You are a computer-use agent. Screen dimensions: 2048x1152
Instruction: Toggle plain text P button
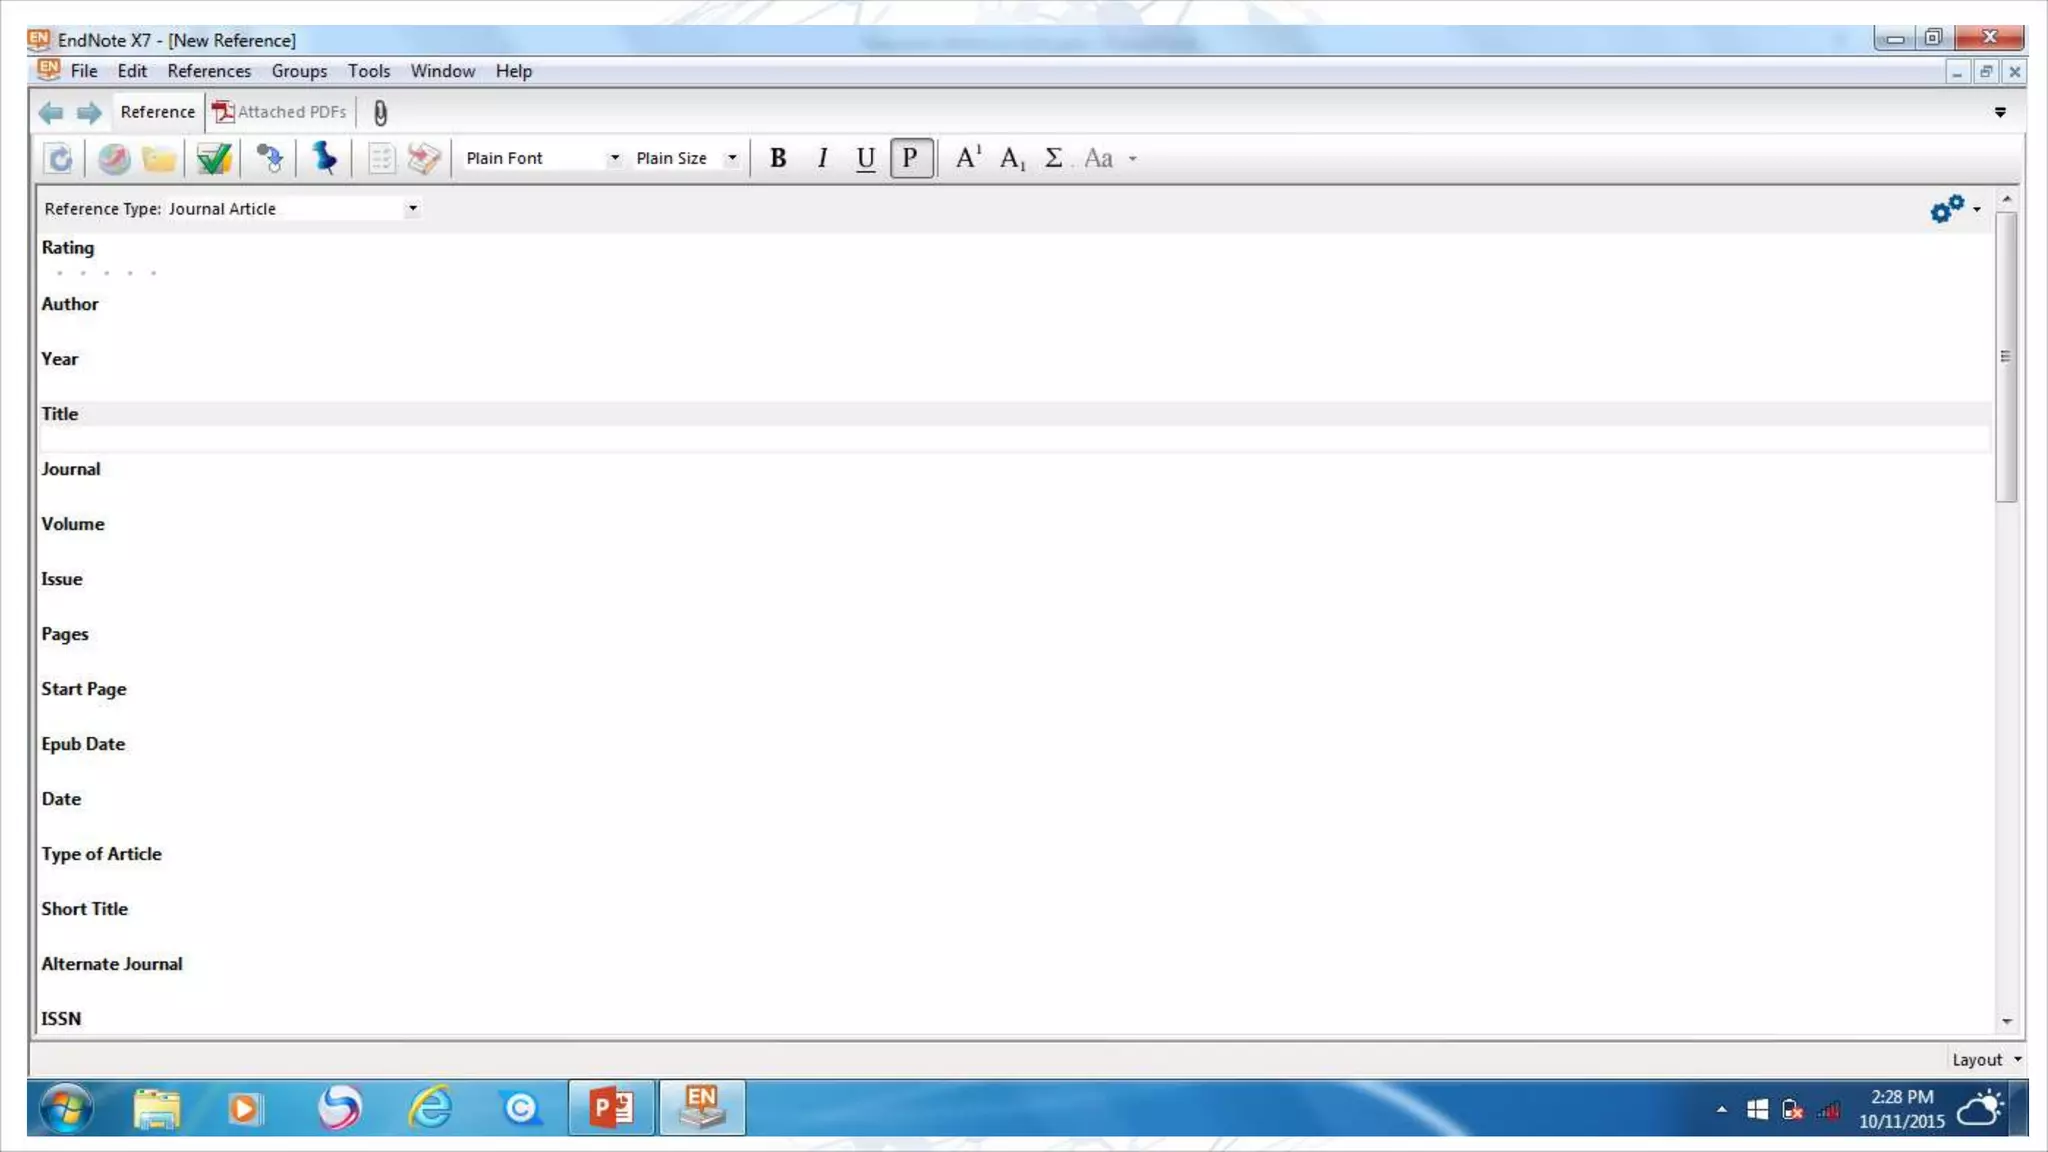[910, 158]
